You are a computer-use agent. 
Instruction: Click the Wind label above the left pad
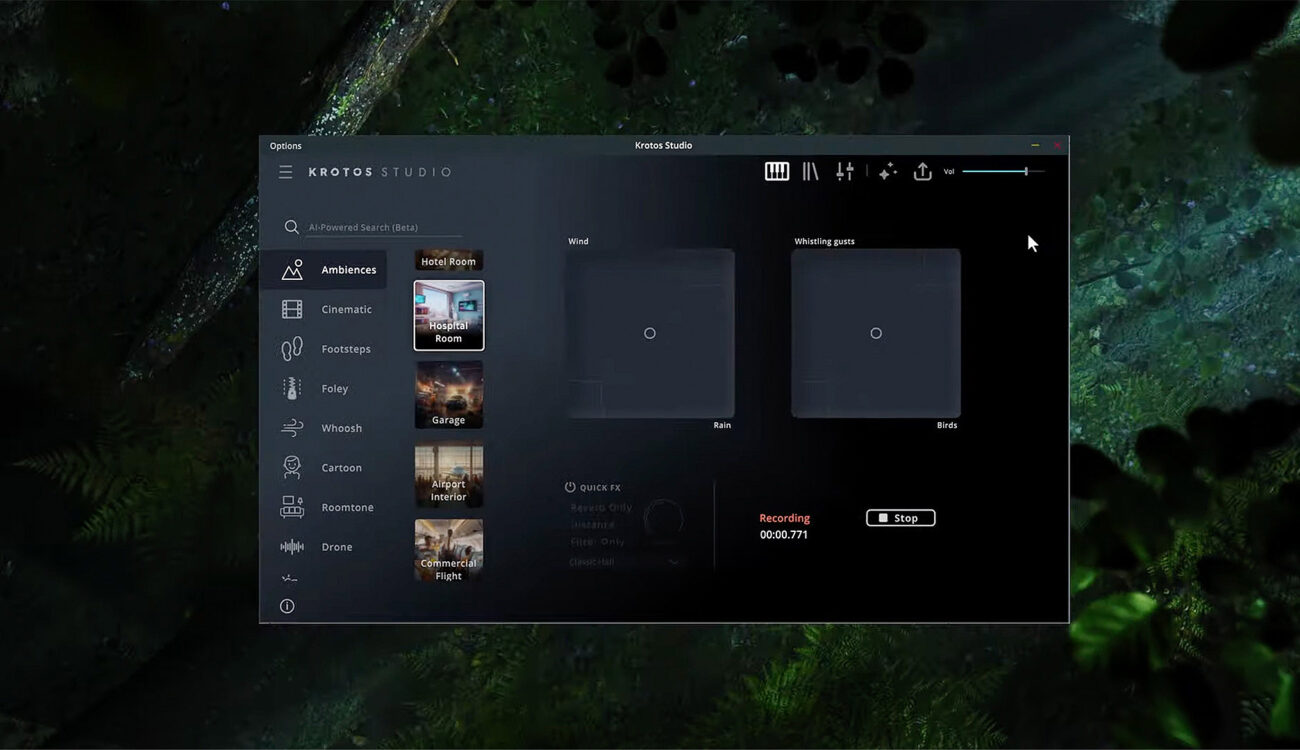point(578,241)
